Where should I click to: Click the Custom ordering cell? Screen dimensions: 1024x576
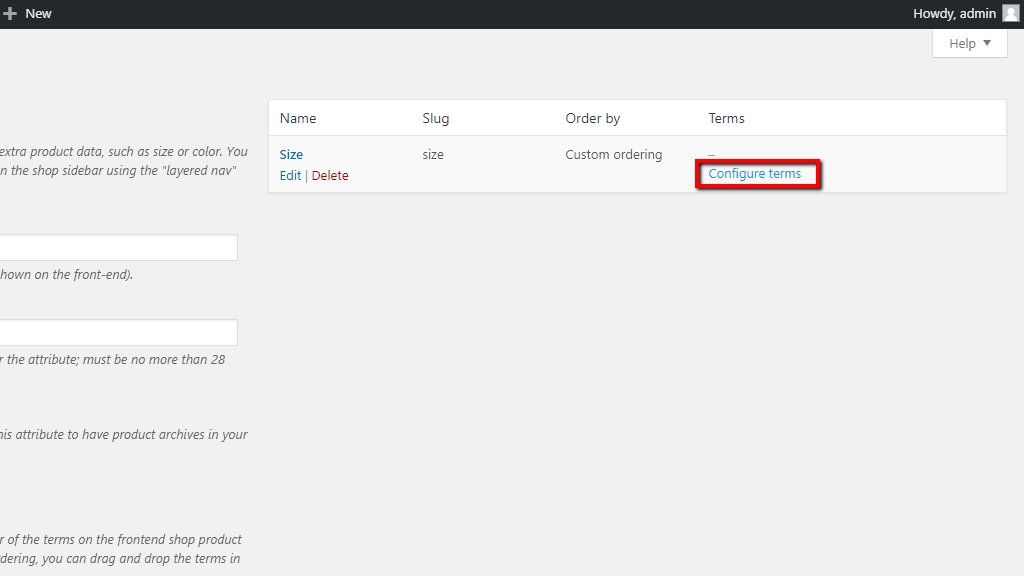[613, 154]
